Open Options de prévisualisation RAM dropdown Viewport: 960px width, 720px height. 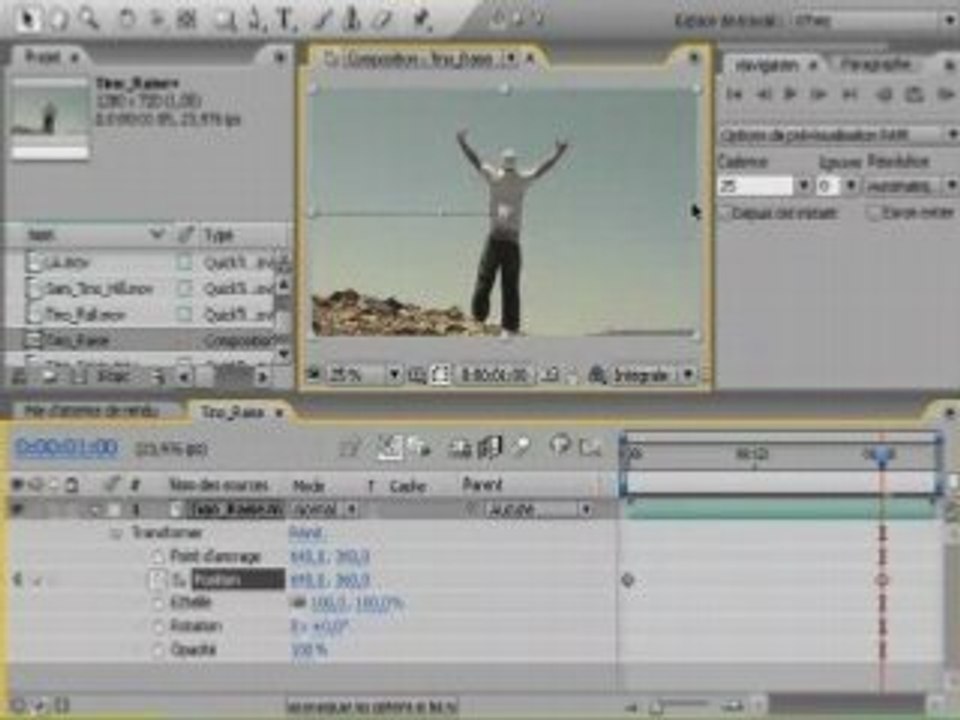[838, 134]
